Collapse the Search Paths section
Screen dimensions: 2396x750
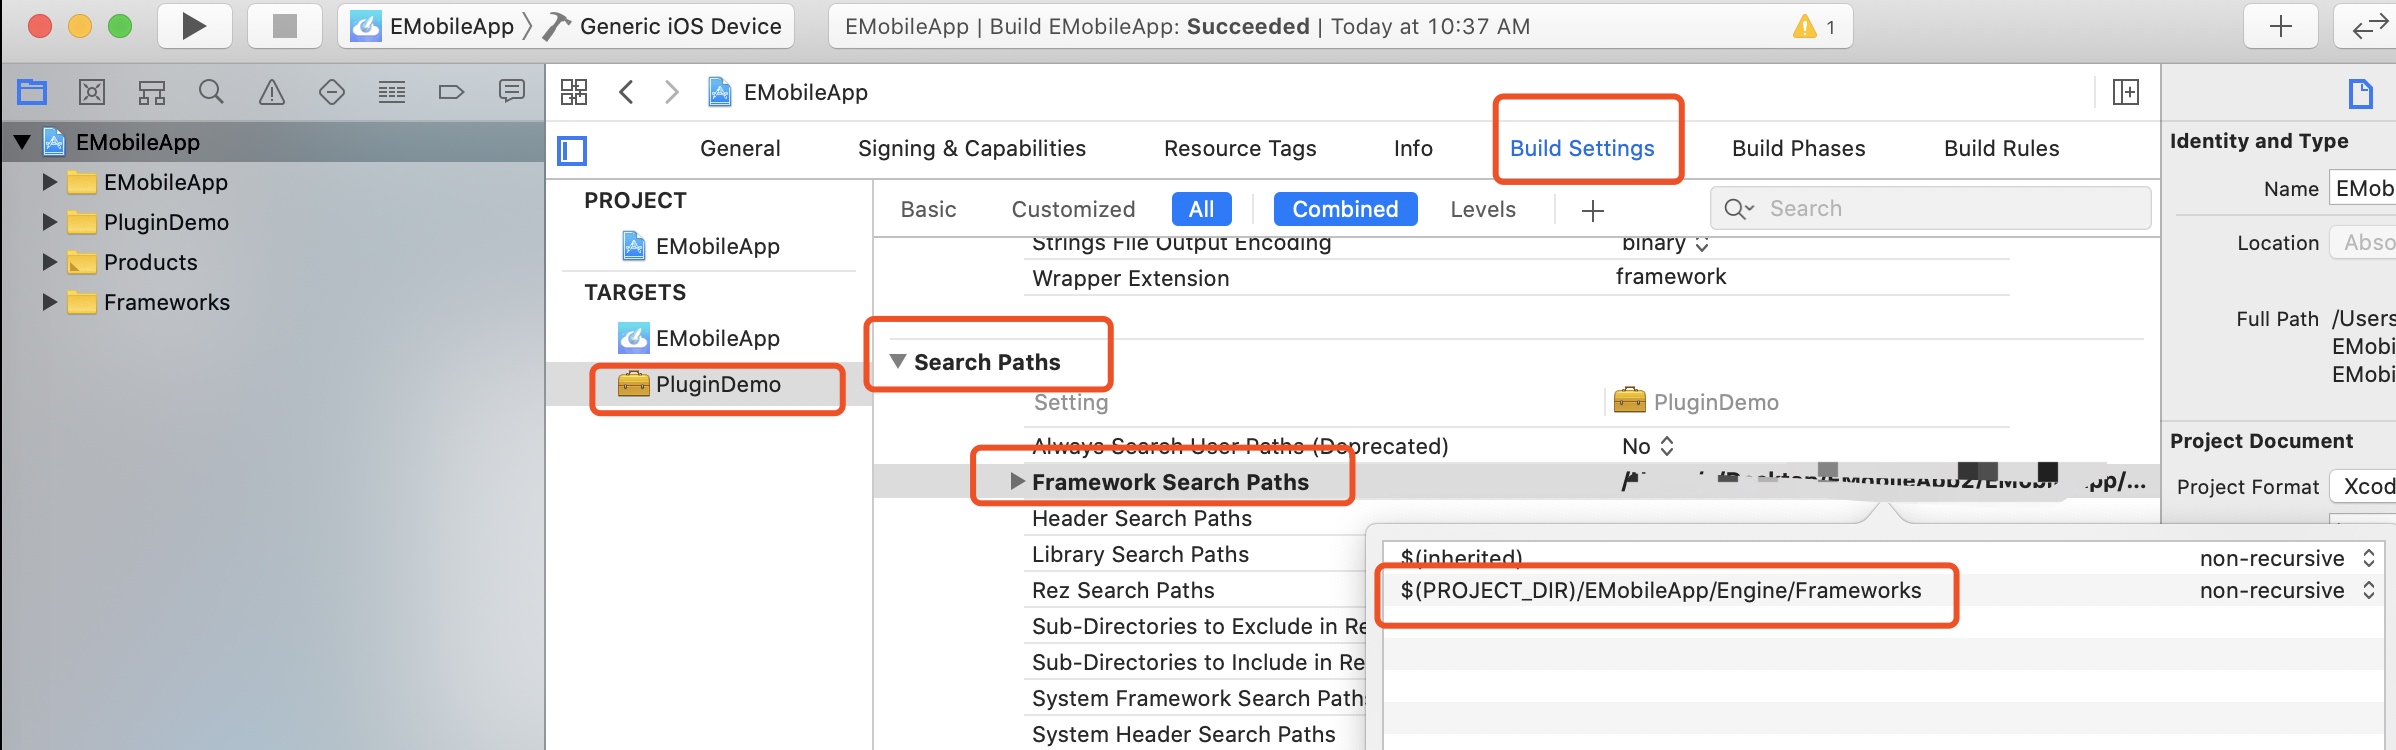pyautogui.click(x=898, y=361)
